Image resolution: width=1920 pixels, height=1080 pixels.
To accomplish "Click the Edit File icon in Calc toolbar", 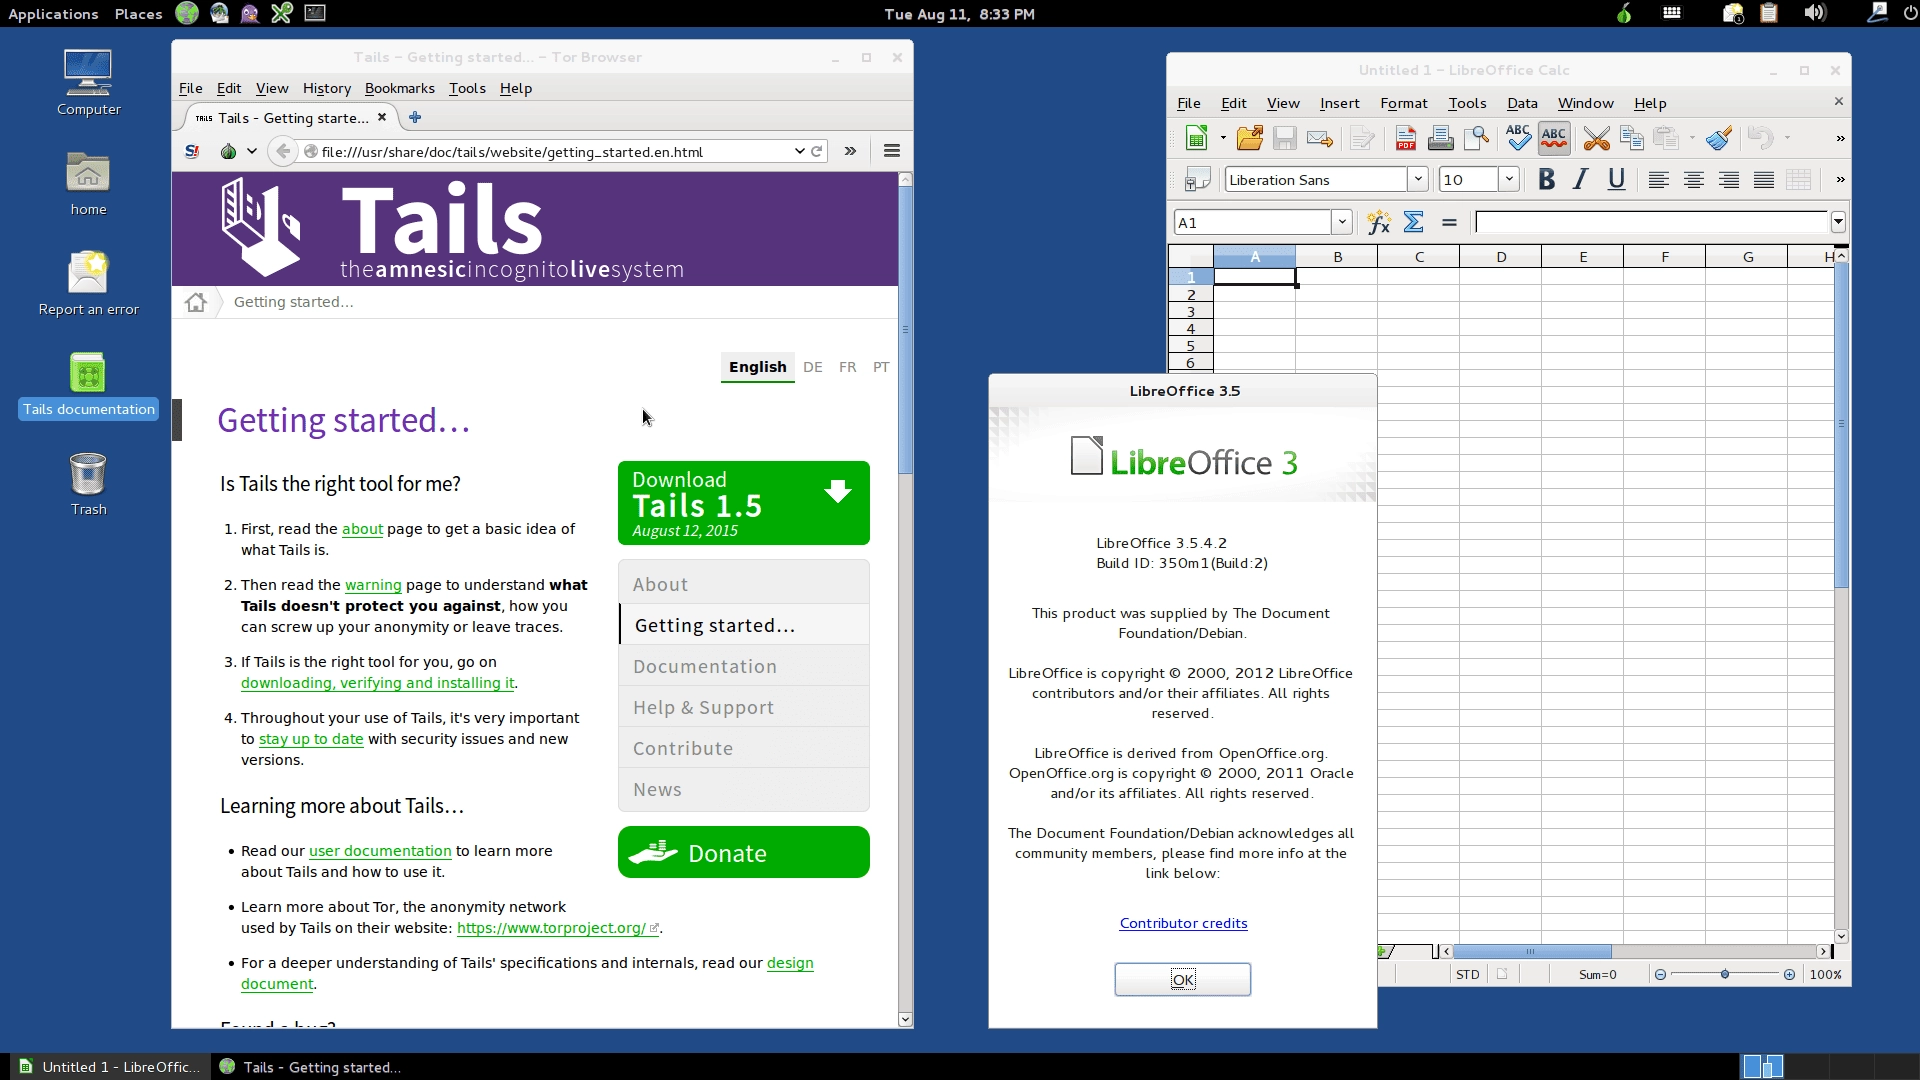I will (x=1362, y=138).
